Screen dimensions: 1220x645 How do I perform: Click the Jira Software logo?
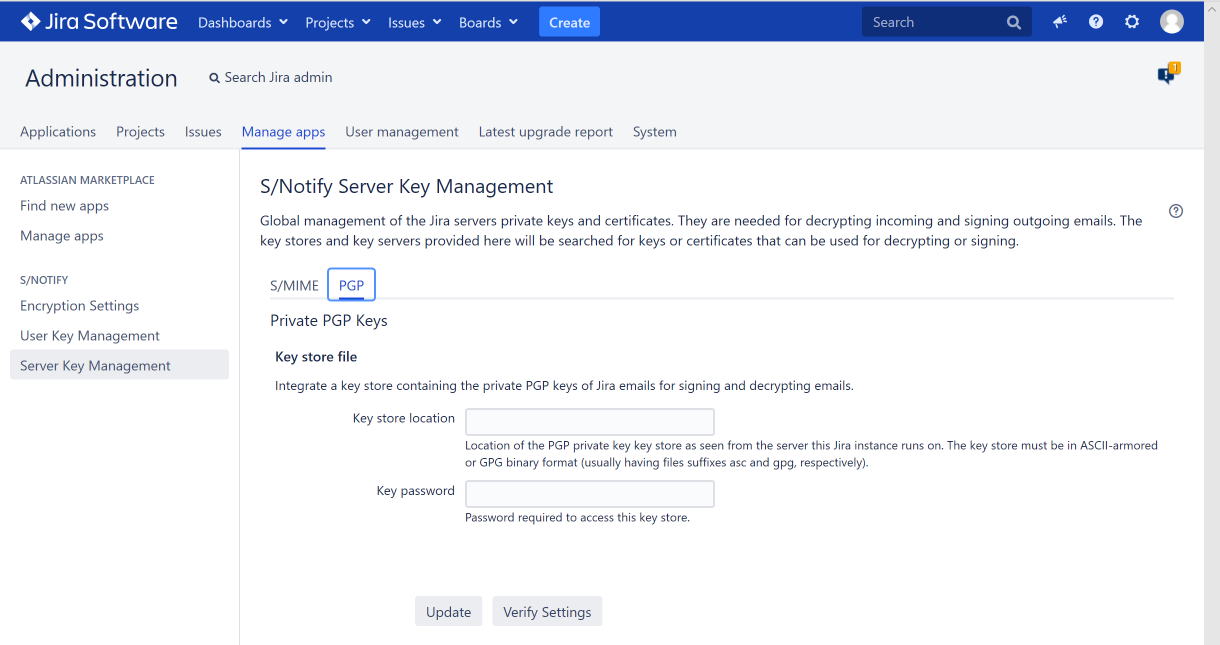(99, 22)
